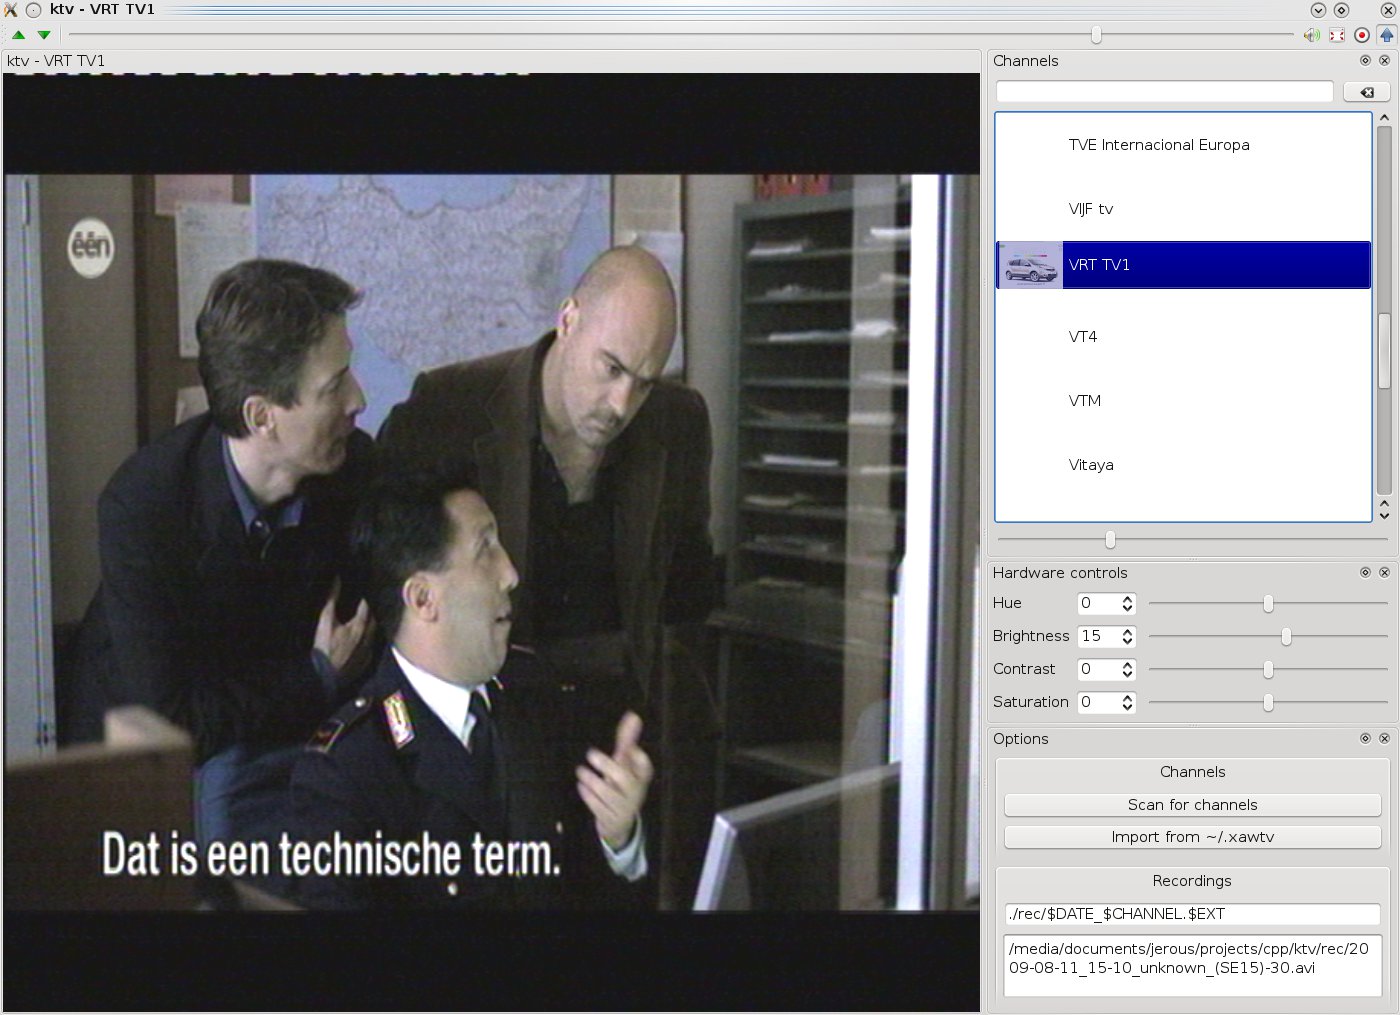Select the VT4 channel

click(1183, 337)
